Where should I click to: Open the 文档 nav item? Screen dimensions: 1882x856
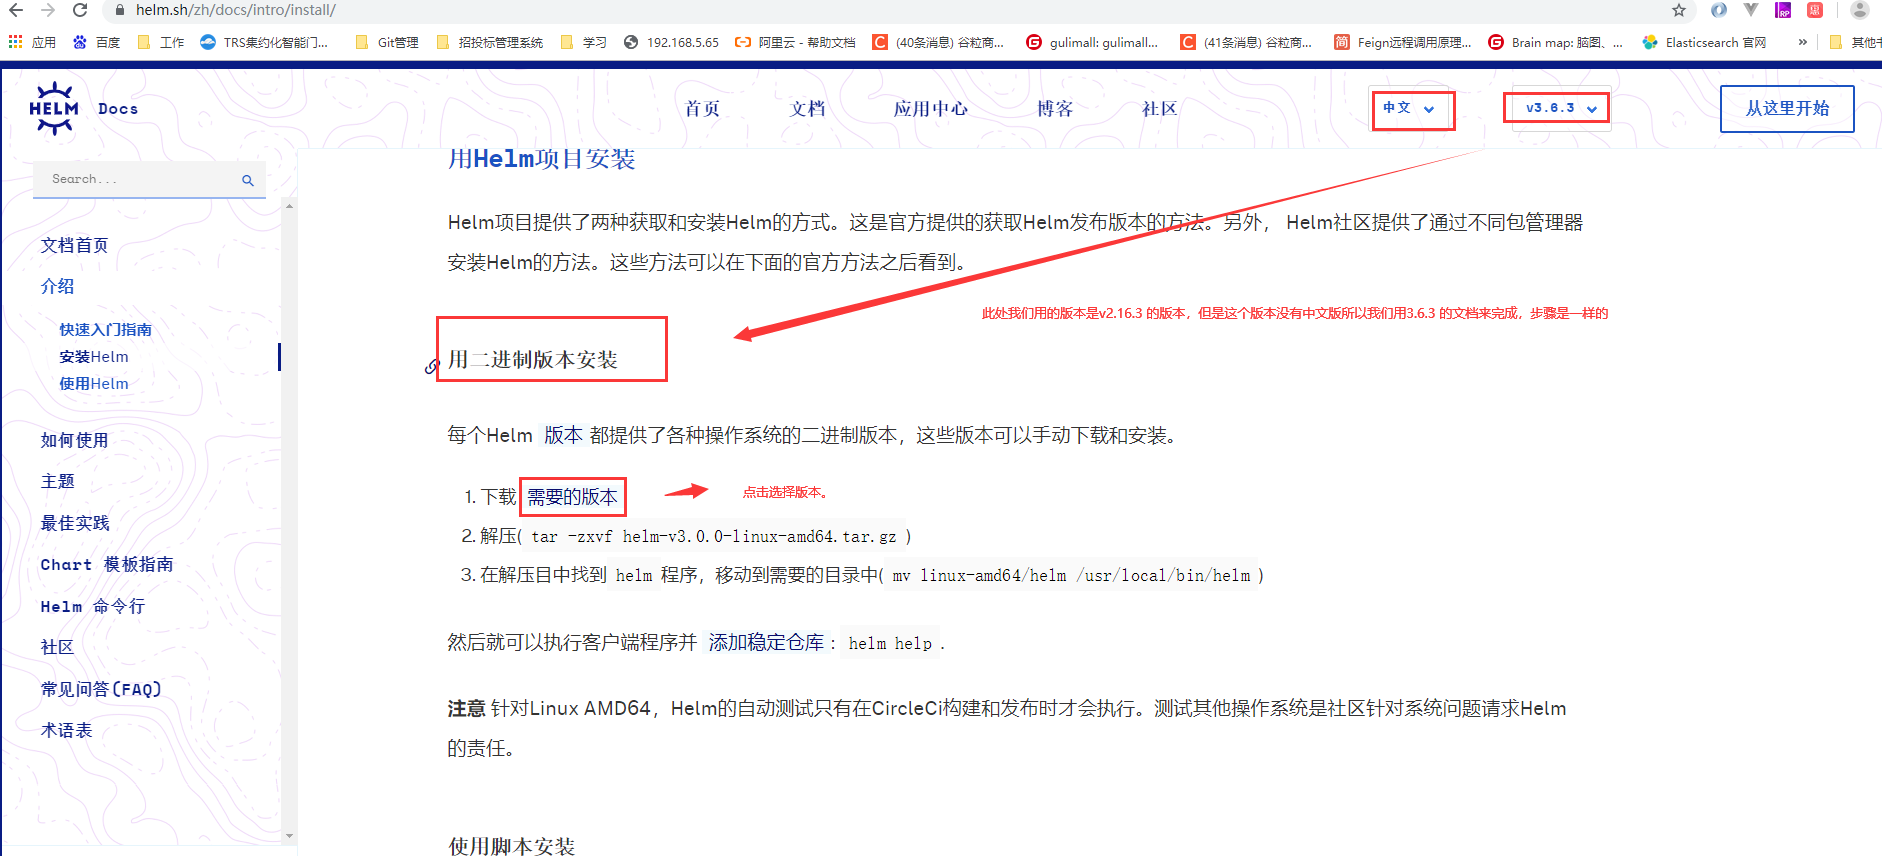click(808, 108)
